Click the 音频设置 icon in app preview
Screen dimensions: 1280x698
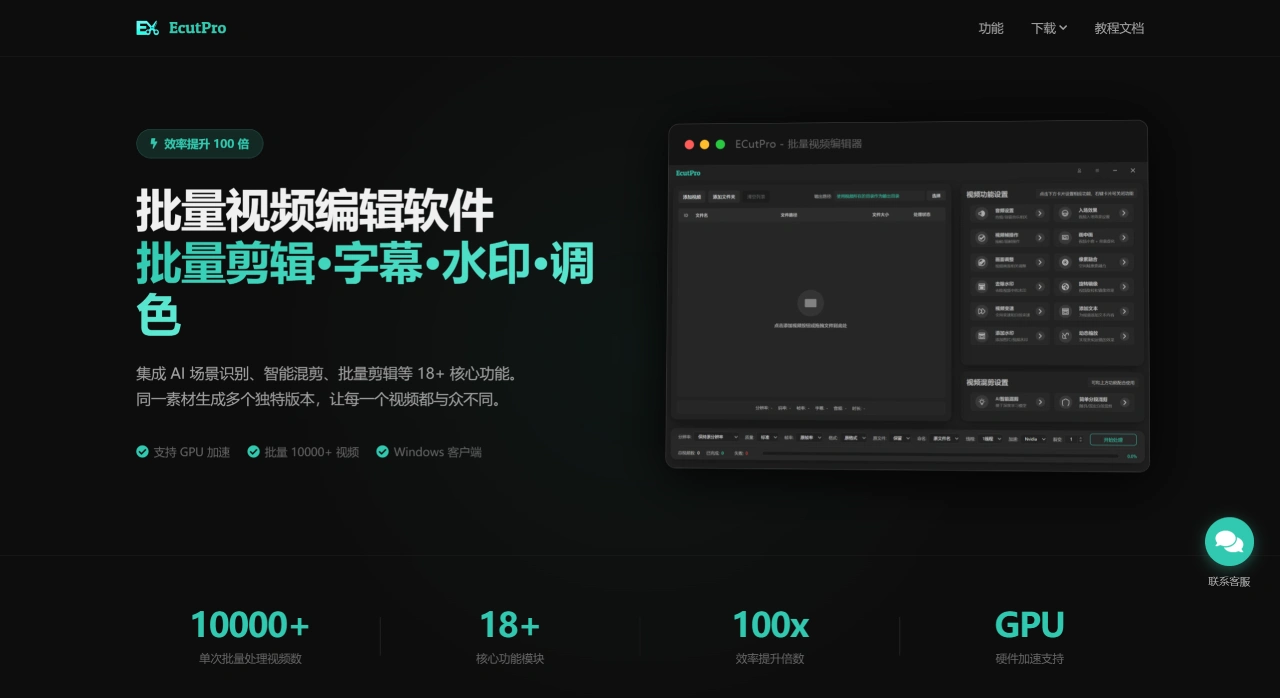(981, 213)
